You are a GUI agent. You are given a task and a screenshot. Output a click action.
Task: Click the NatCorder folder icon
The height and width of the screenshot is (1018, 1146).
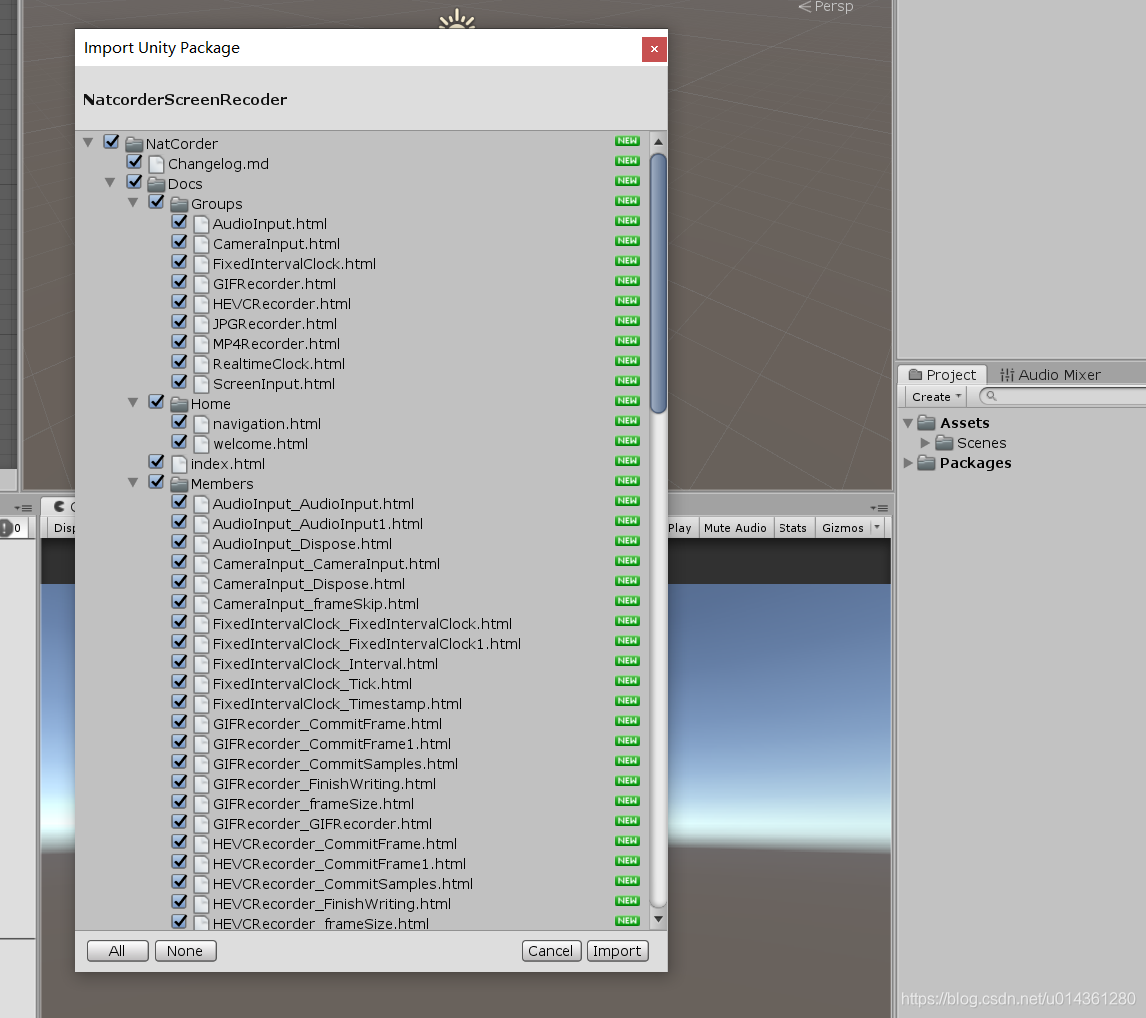134,143
